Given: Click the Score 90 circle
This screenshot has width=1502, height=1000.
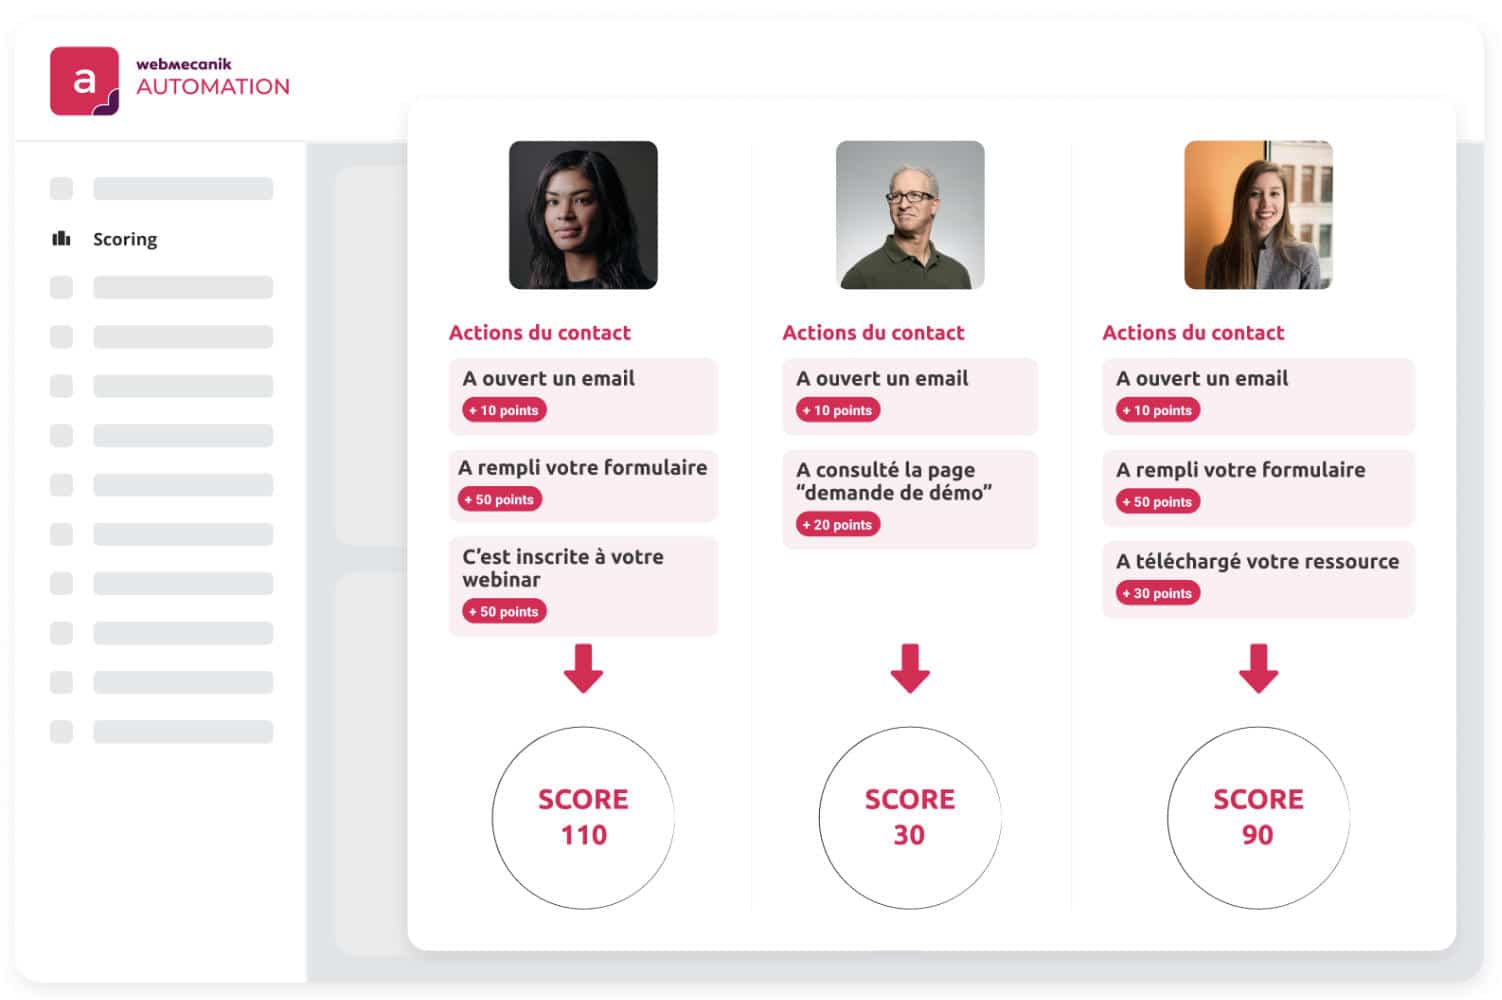Looking at the screenshot, I should coord(1258,817).
